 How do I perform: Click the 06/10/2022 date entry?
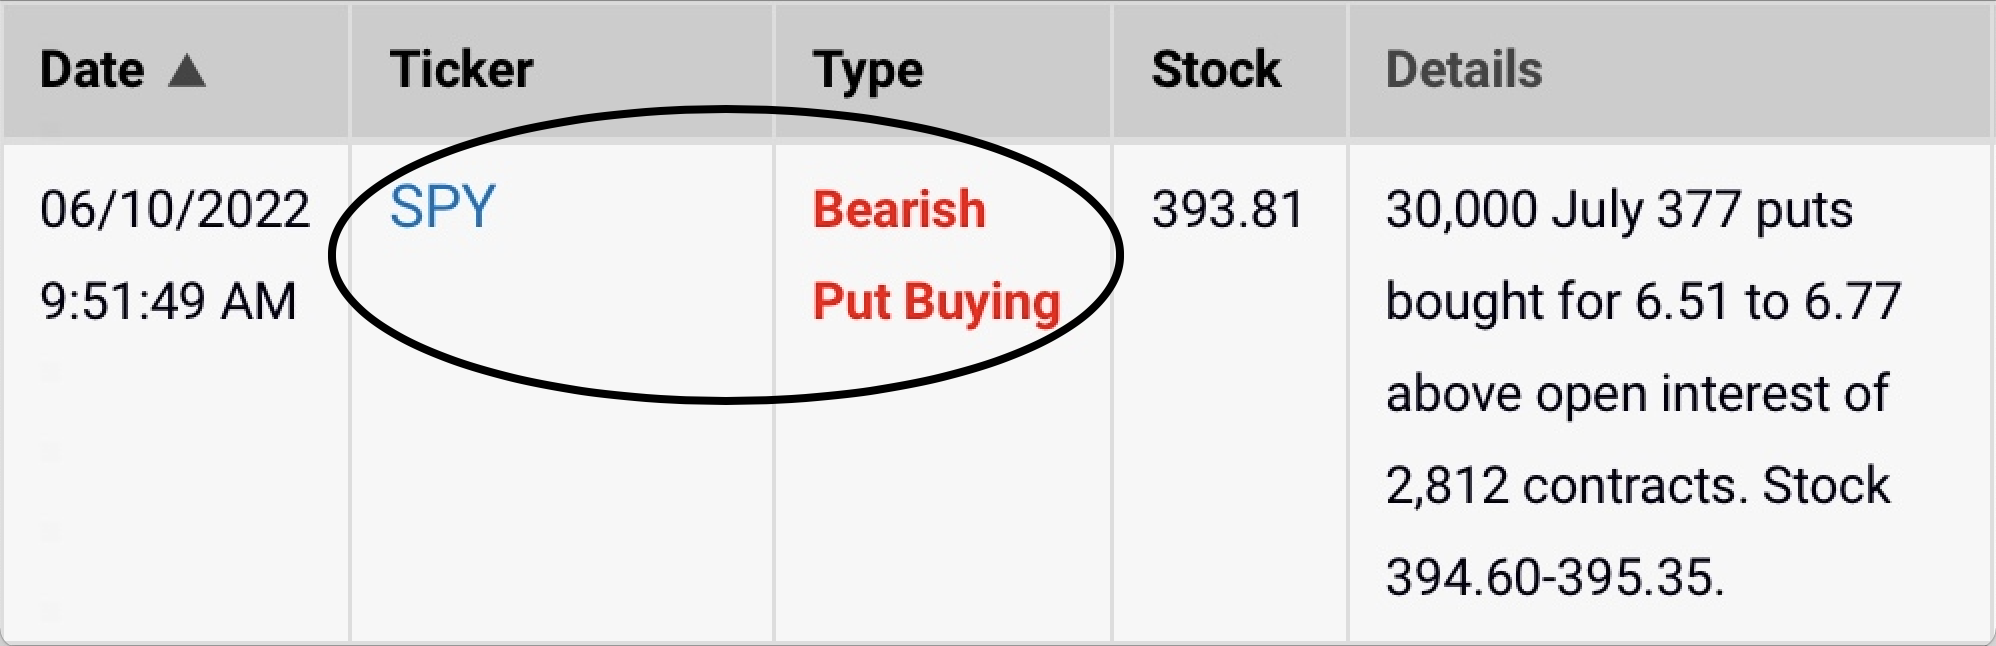175,210
